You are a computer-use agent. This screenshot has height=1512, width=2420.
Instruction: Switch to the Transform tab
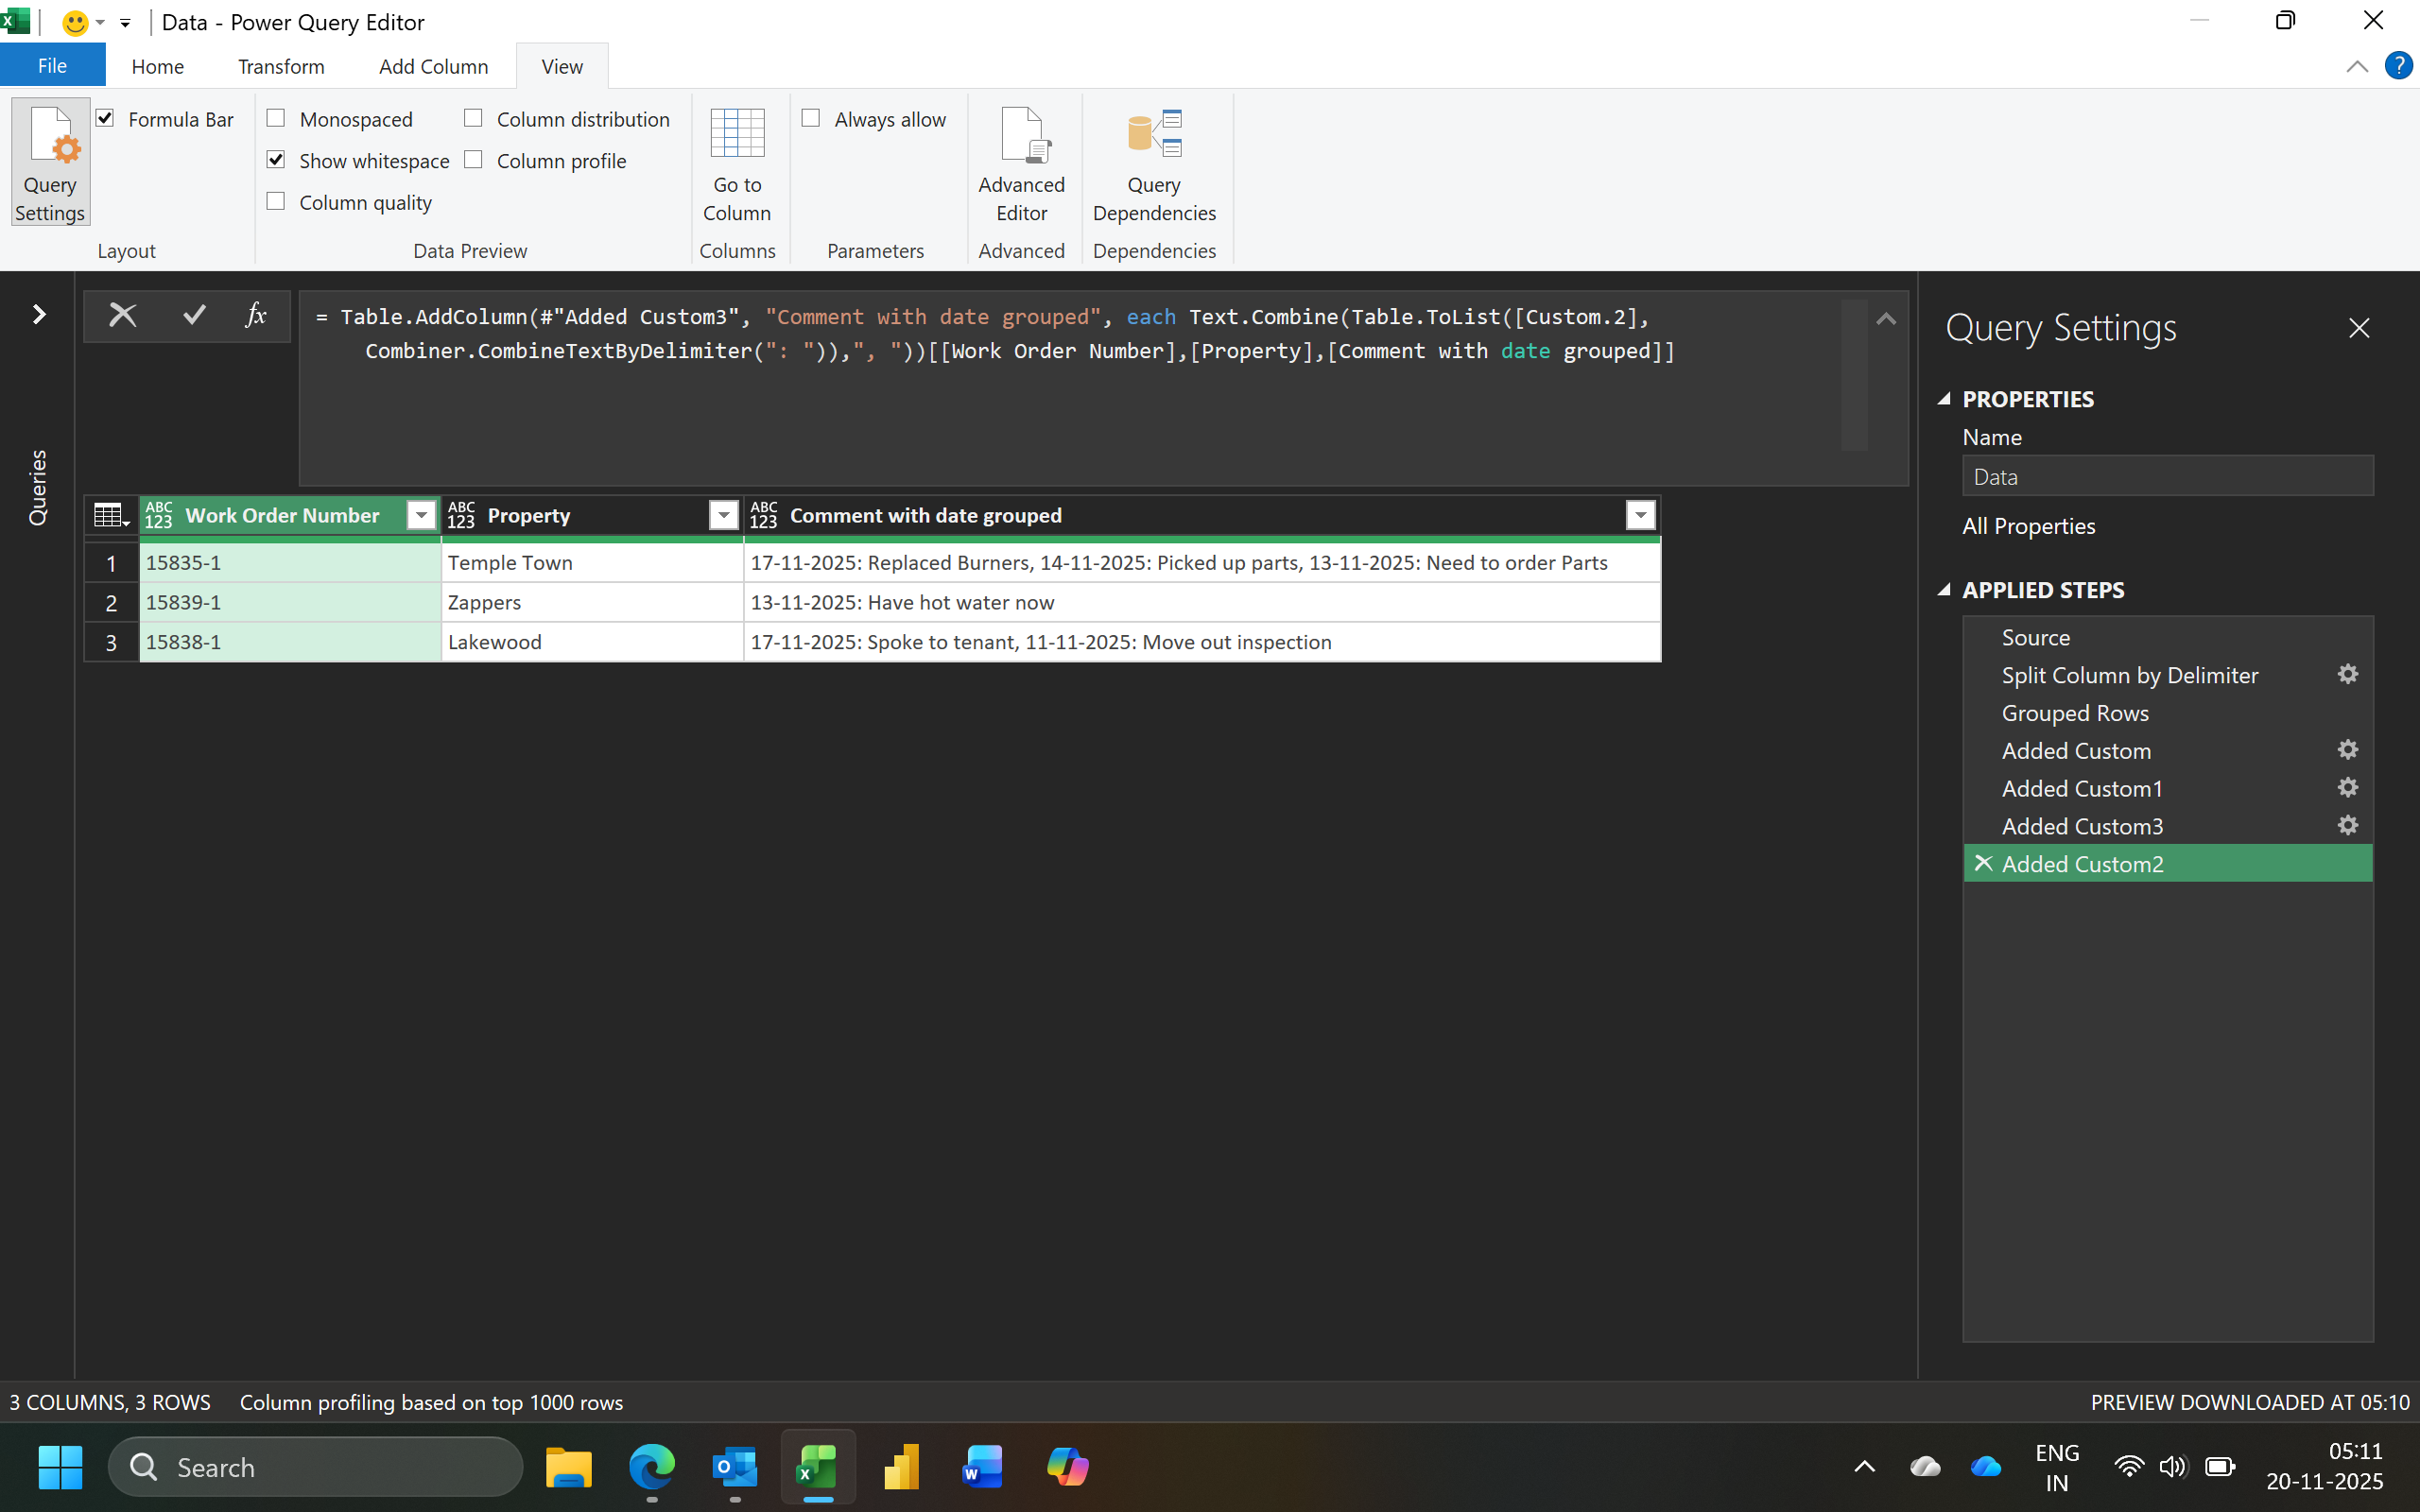coord(281,66)
